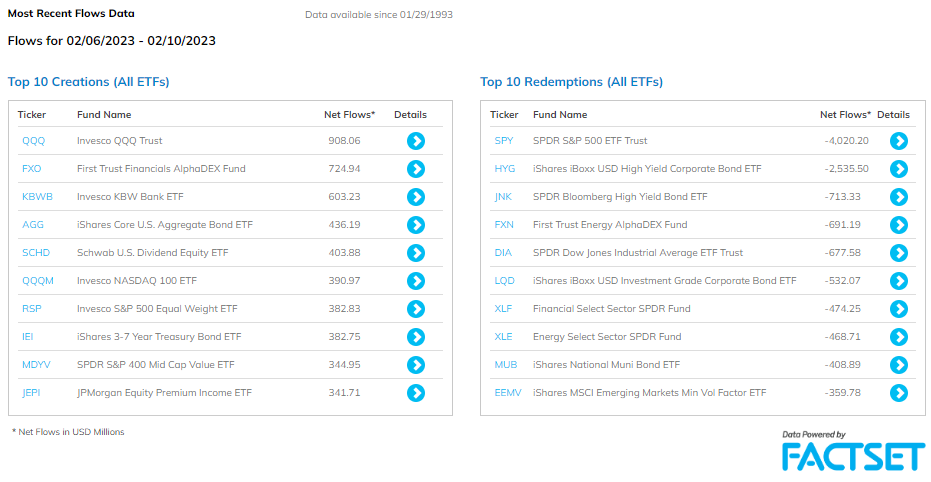The image size is (931, 482).
Task: Select the -359.78 net flow value
Action: 843,392
